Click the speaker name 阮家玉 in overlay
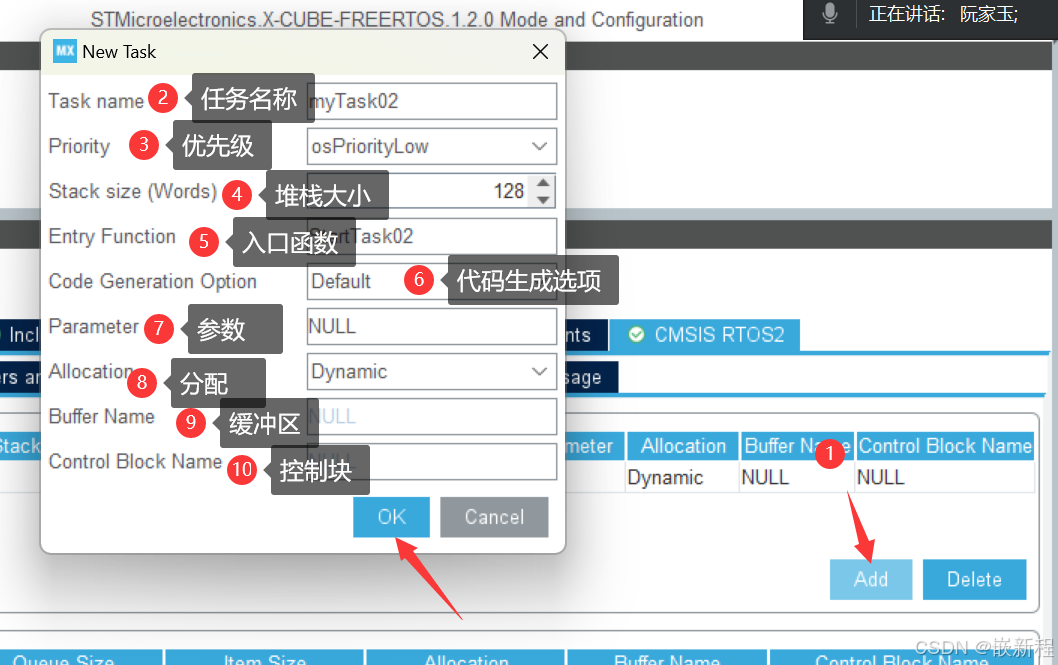 tap(989, 14)
